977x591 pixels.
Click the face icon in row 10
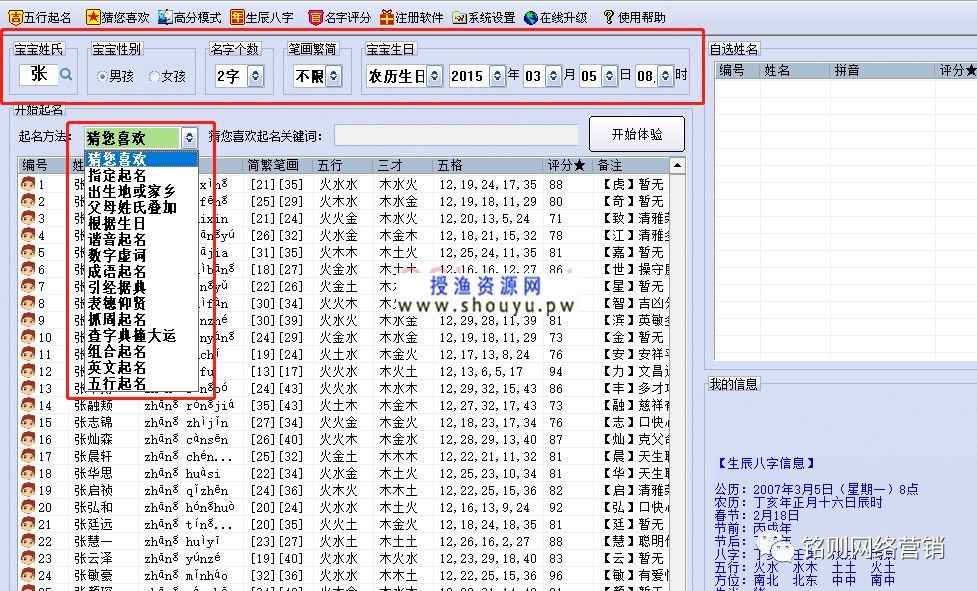[27, 337]
